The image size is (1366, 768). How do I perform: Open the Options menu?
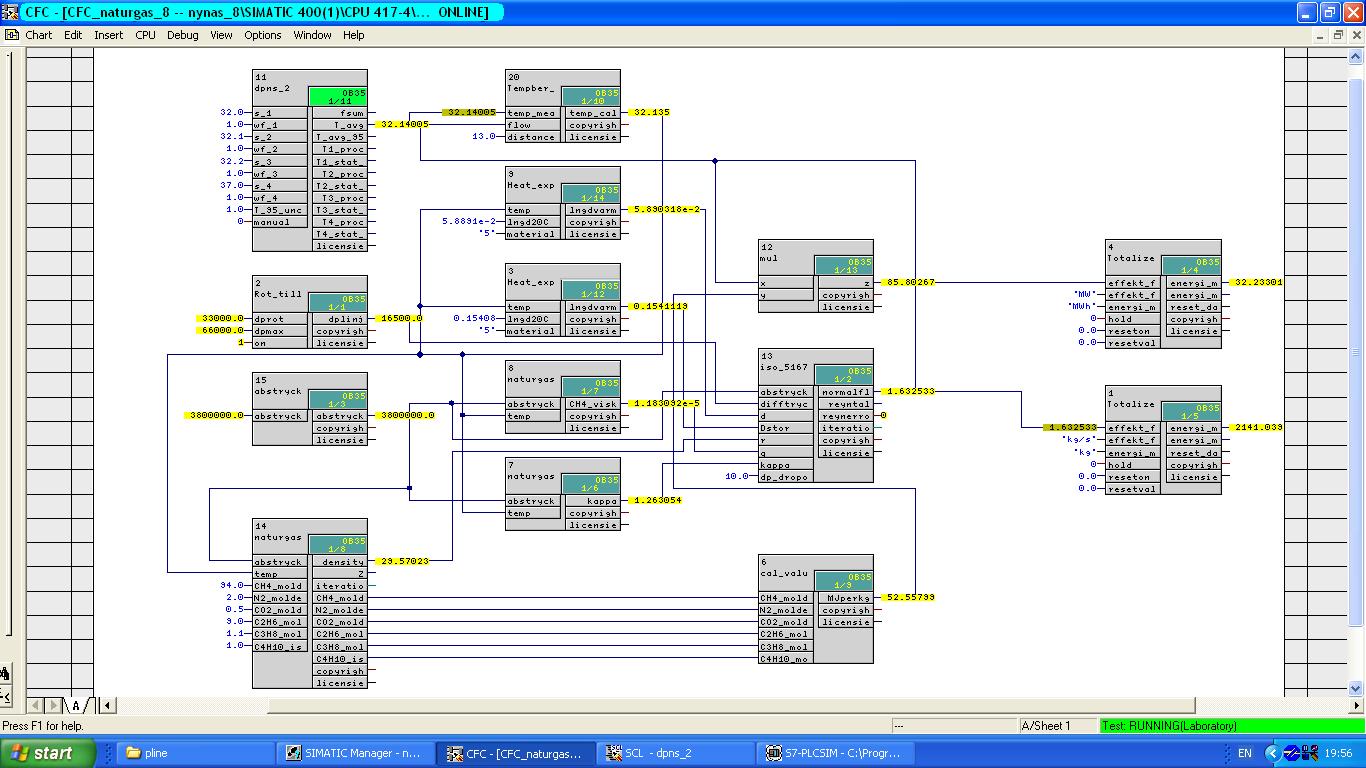(262, 35)
